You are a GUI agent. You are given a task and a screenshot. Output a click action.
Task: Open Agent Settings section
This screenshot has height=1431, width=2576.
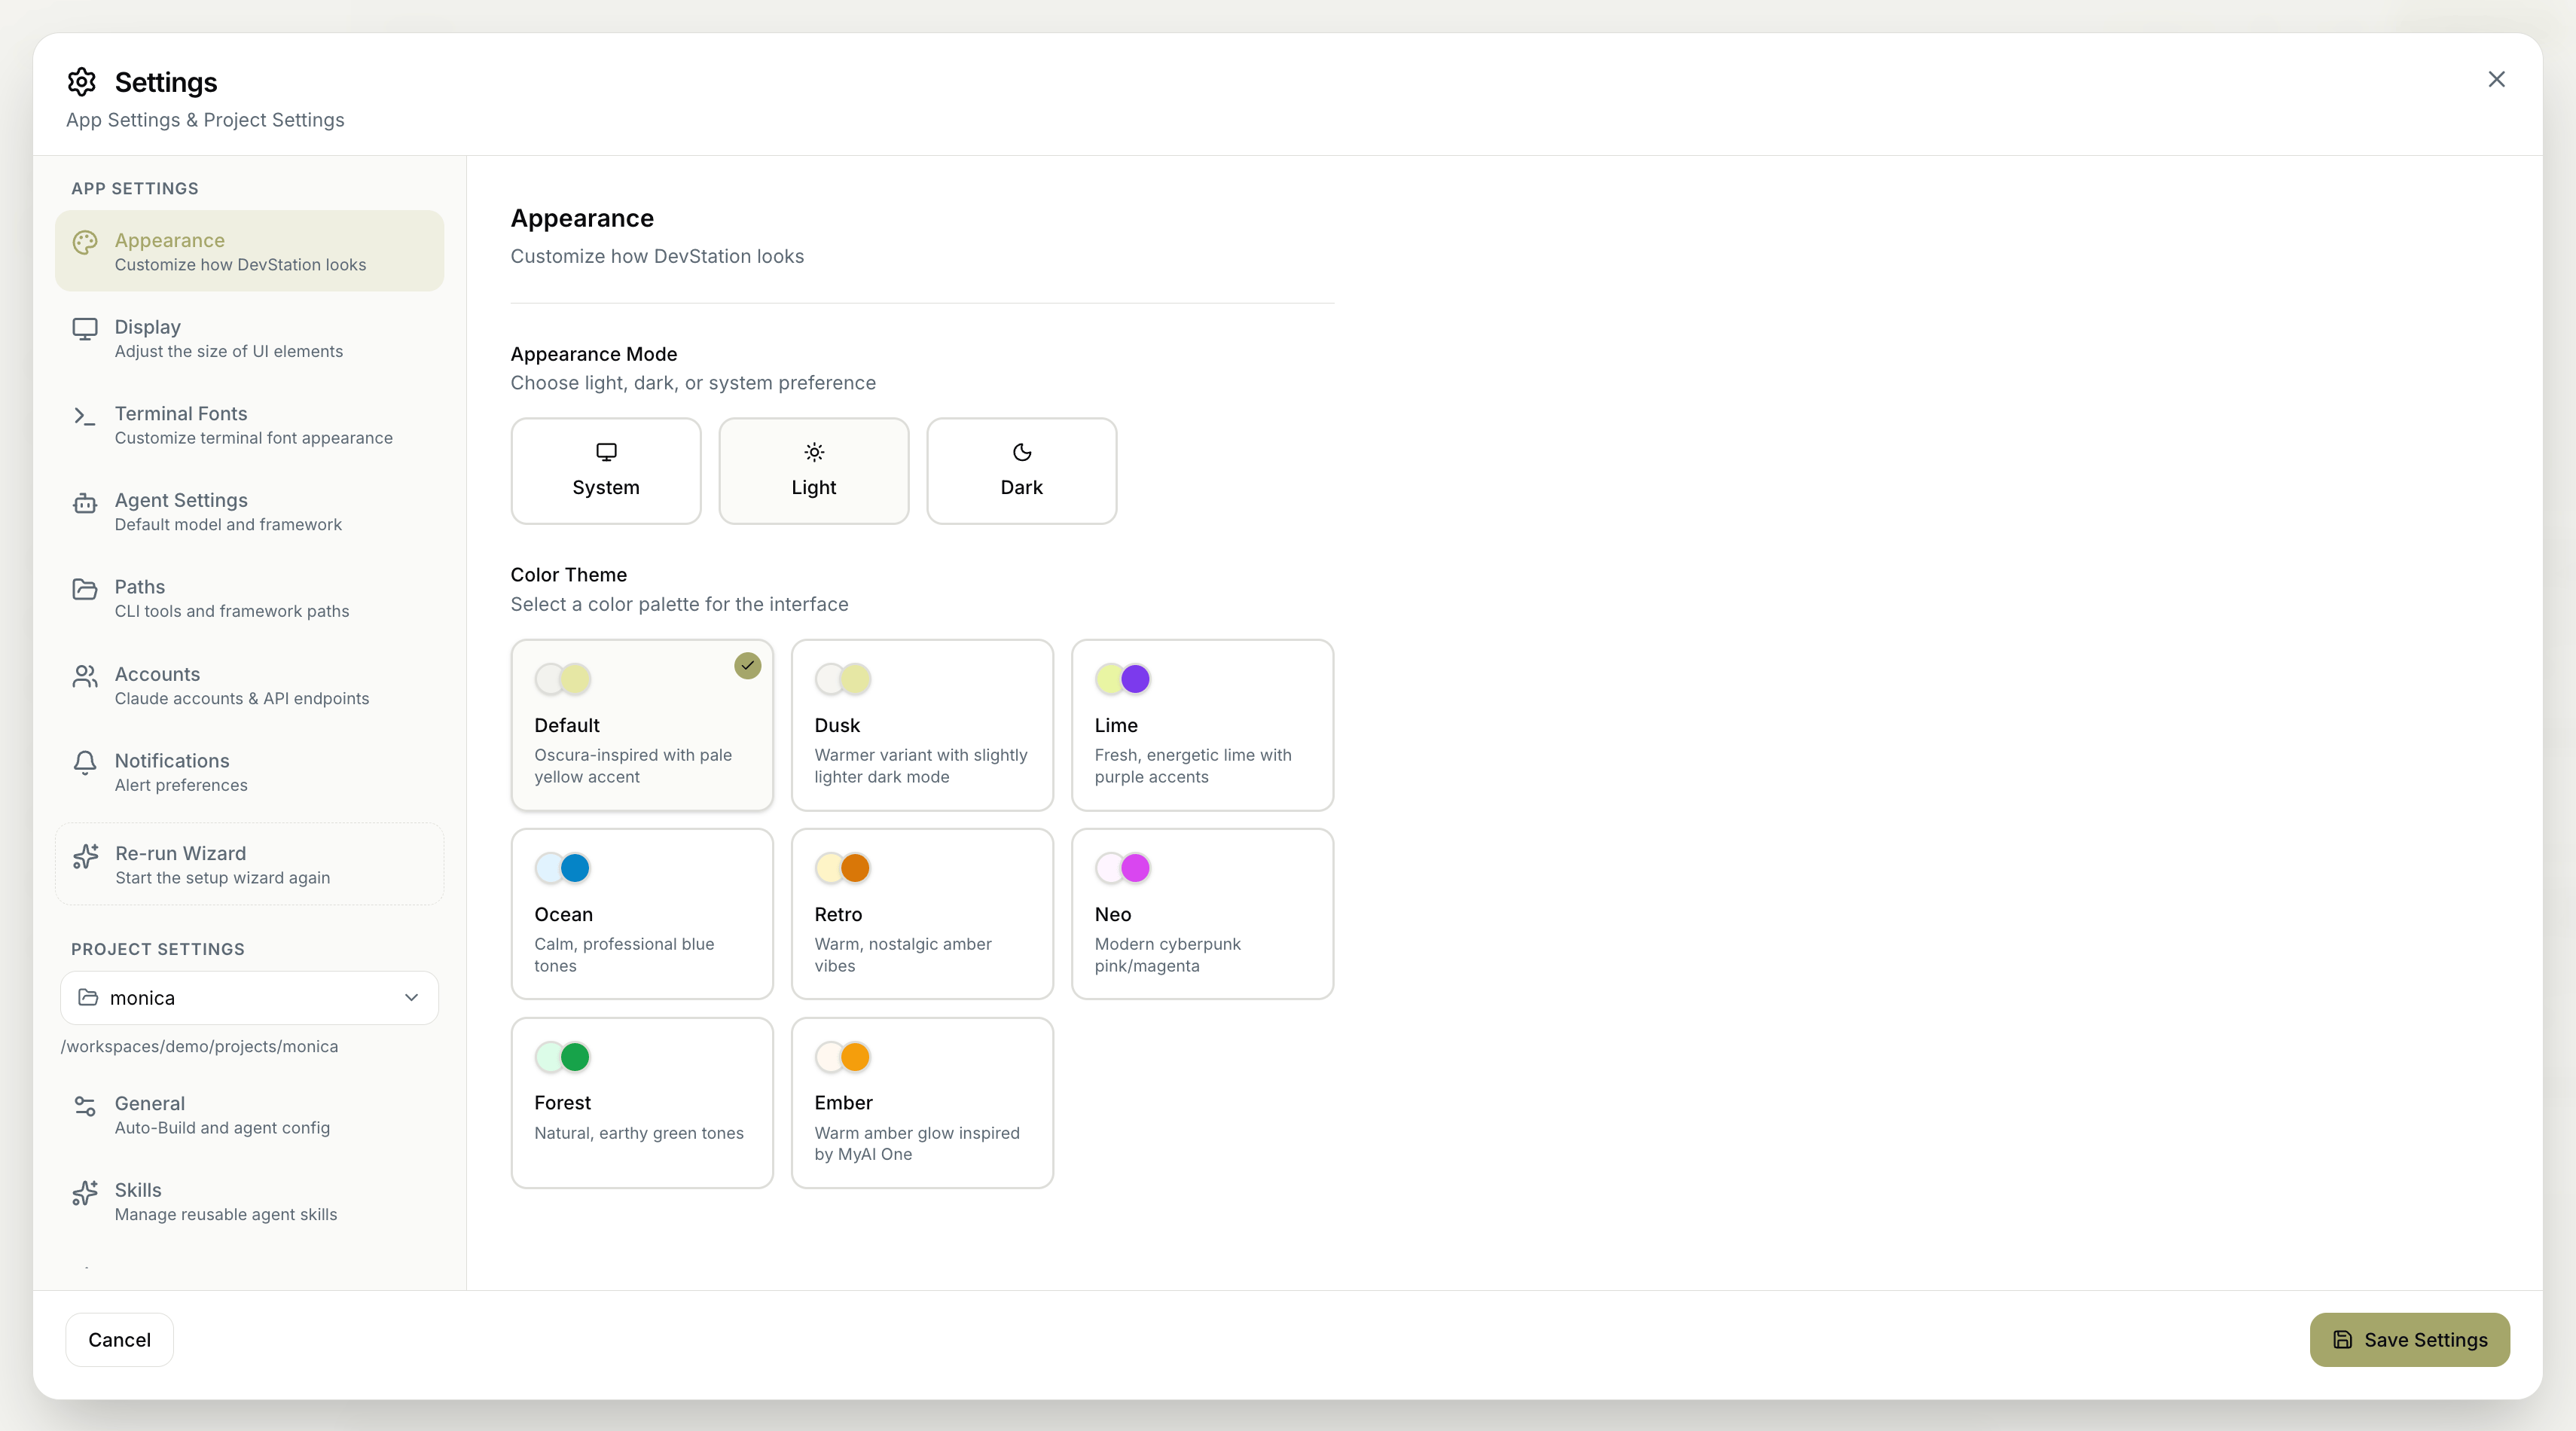click(x=249, y=511)
